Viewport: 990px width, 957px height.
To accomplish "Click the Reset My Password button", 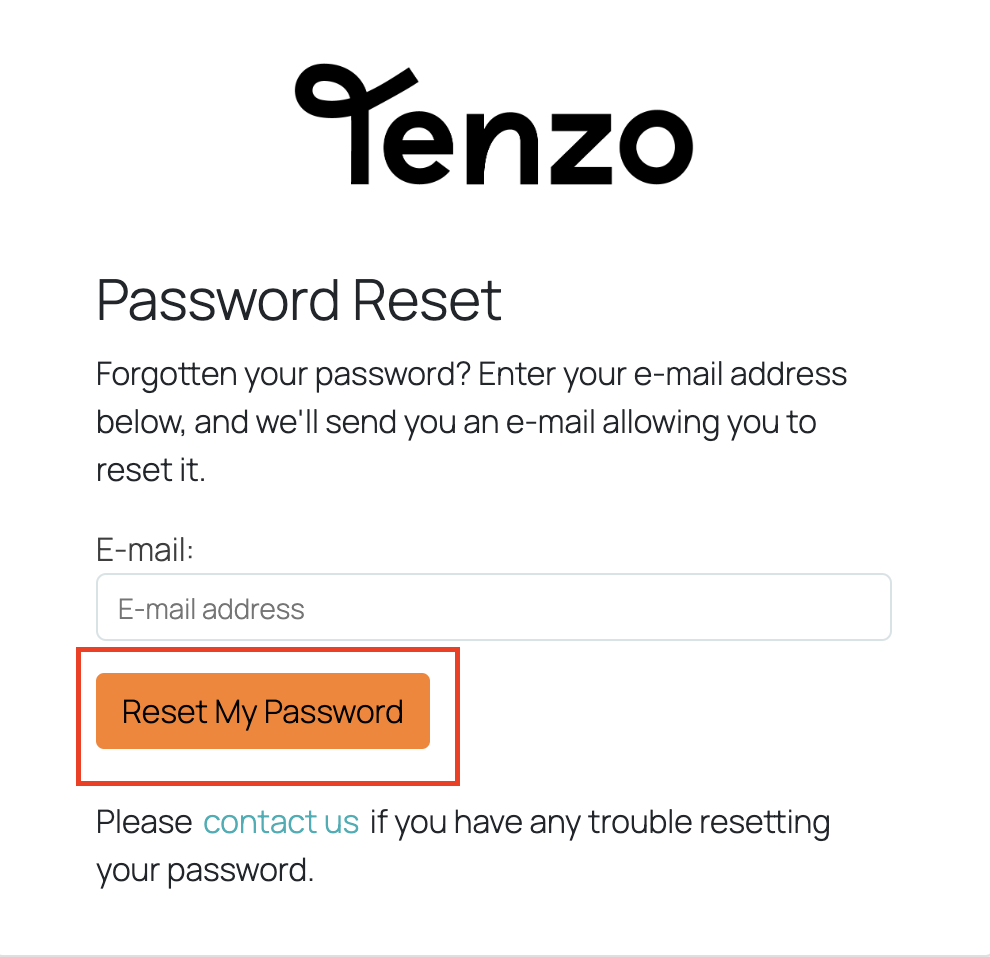I will point(263,711).
